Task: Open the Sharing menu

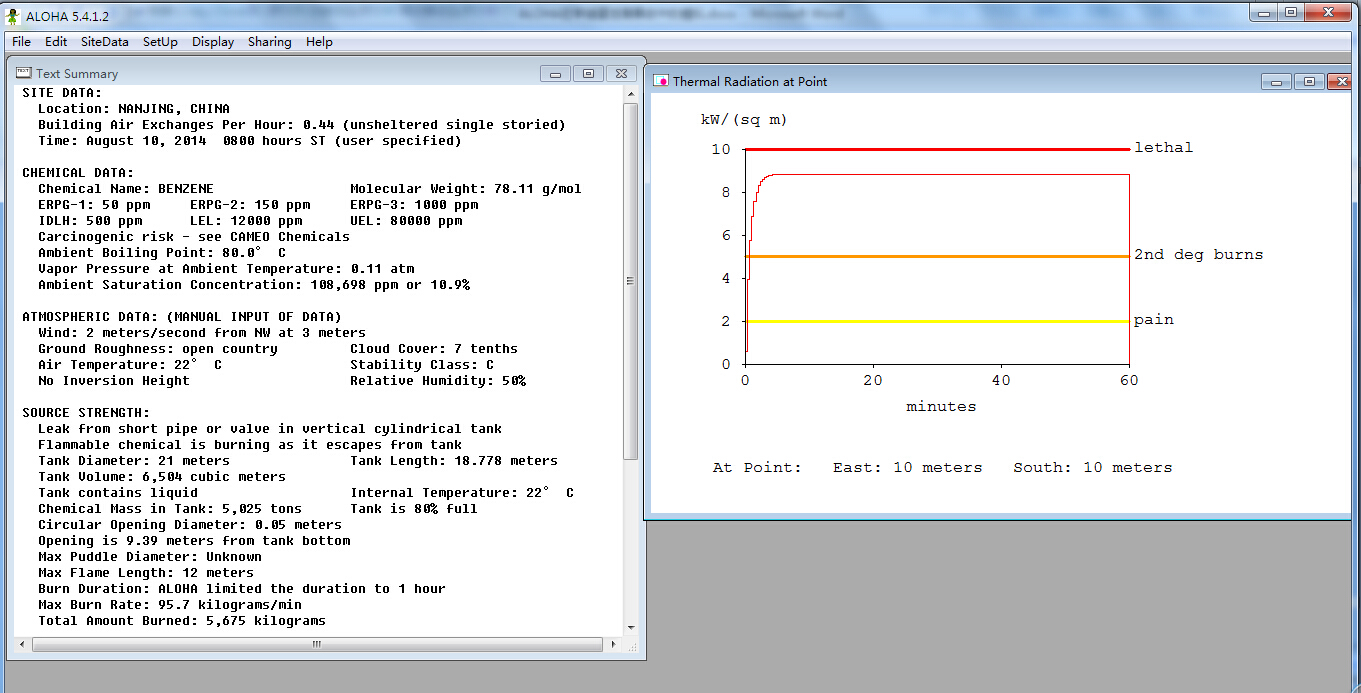Action: [x=270, y=42]
